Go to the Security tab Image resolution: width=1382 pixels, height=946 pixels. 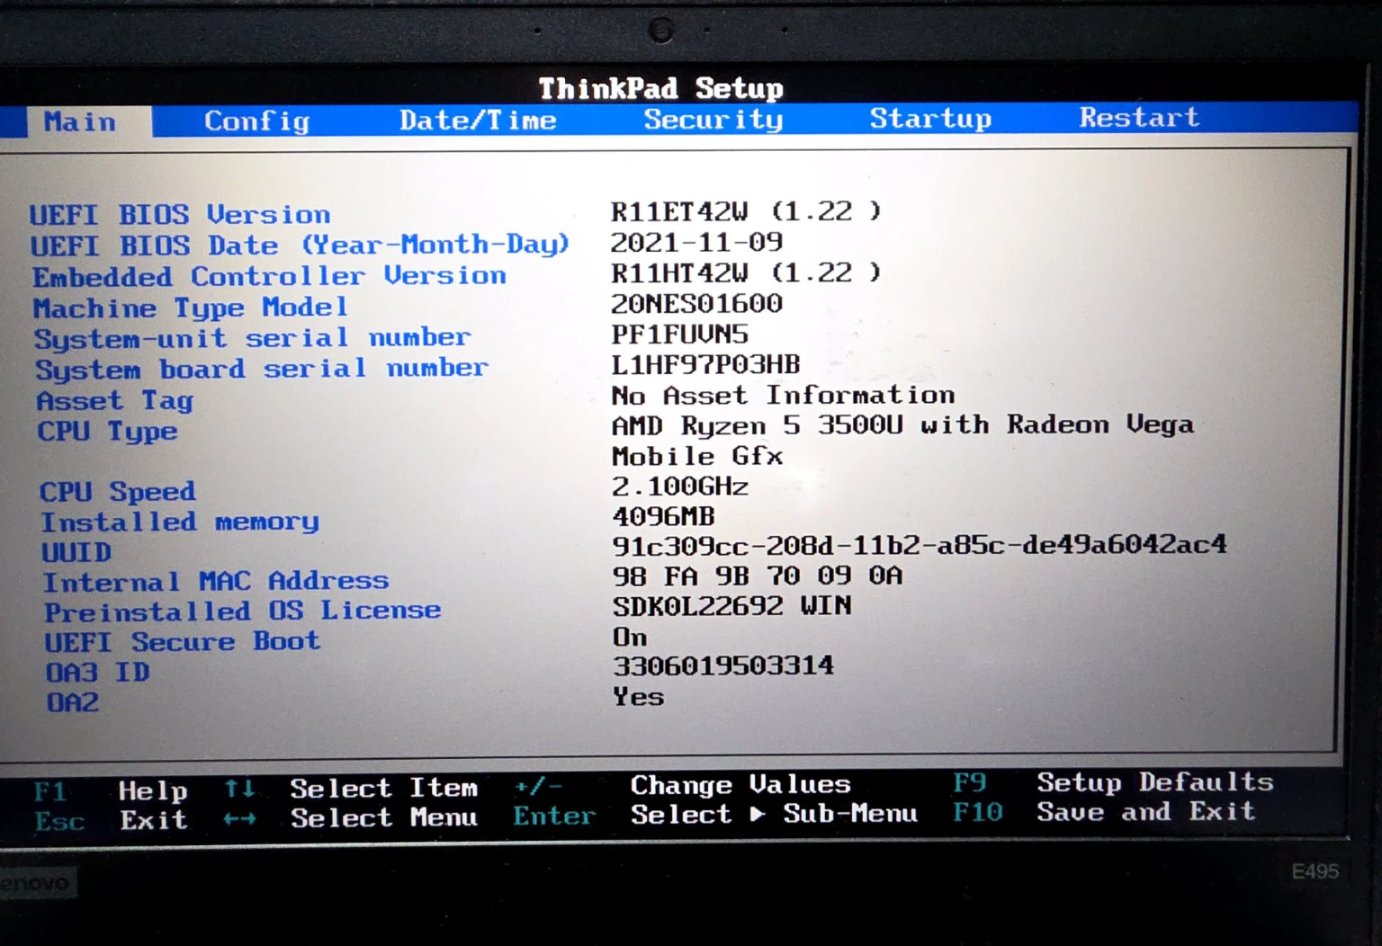point(713,119)
